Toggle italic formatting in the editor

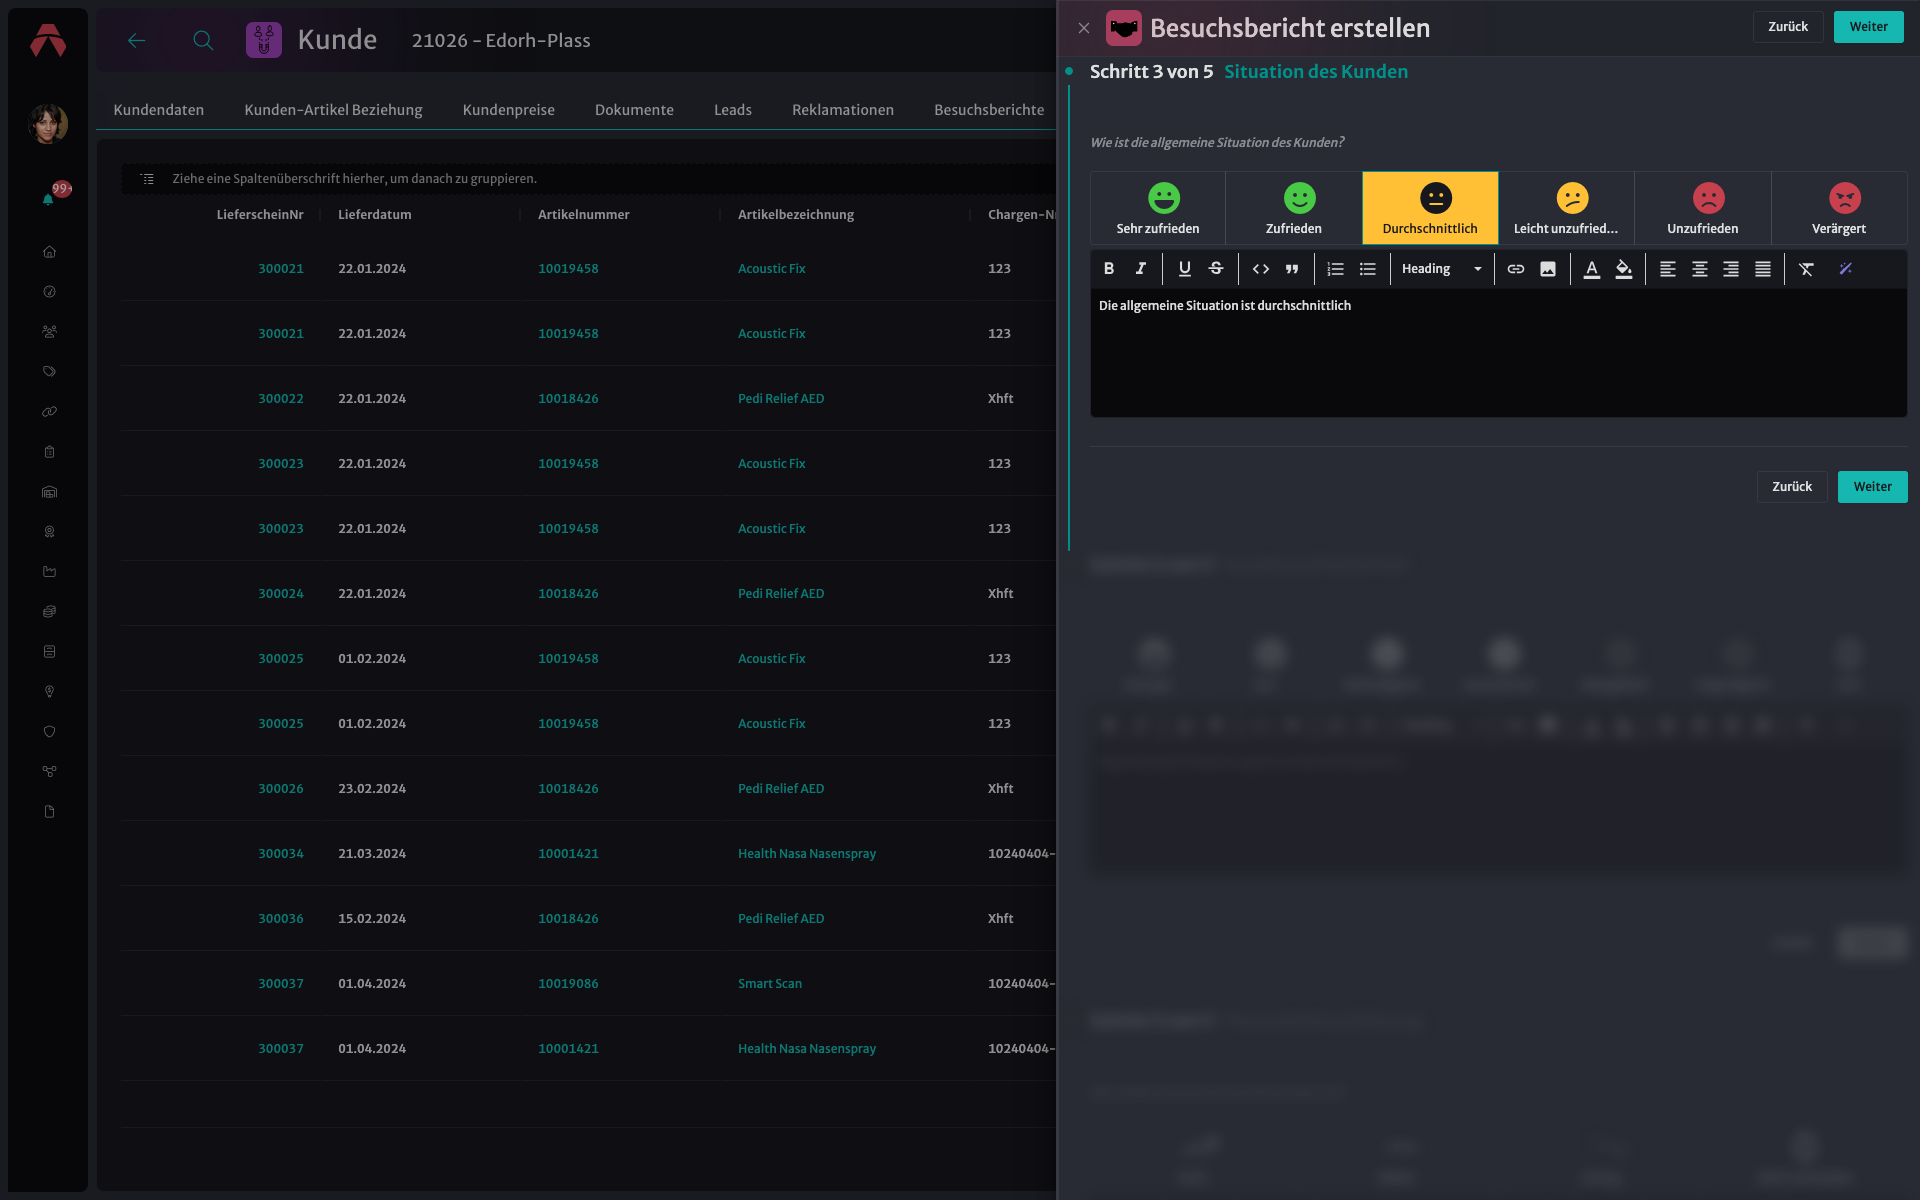coord(1140,269)
